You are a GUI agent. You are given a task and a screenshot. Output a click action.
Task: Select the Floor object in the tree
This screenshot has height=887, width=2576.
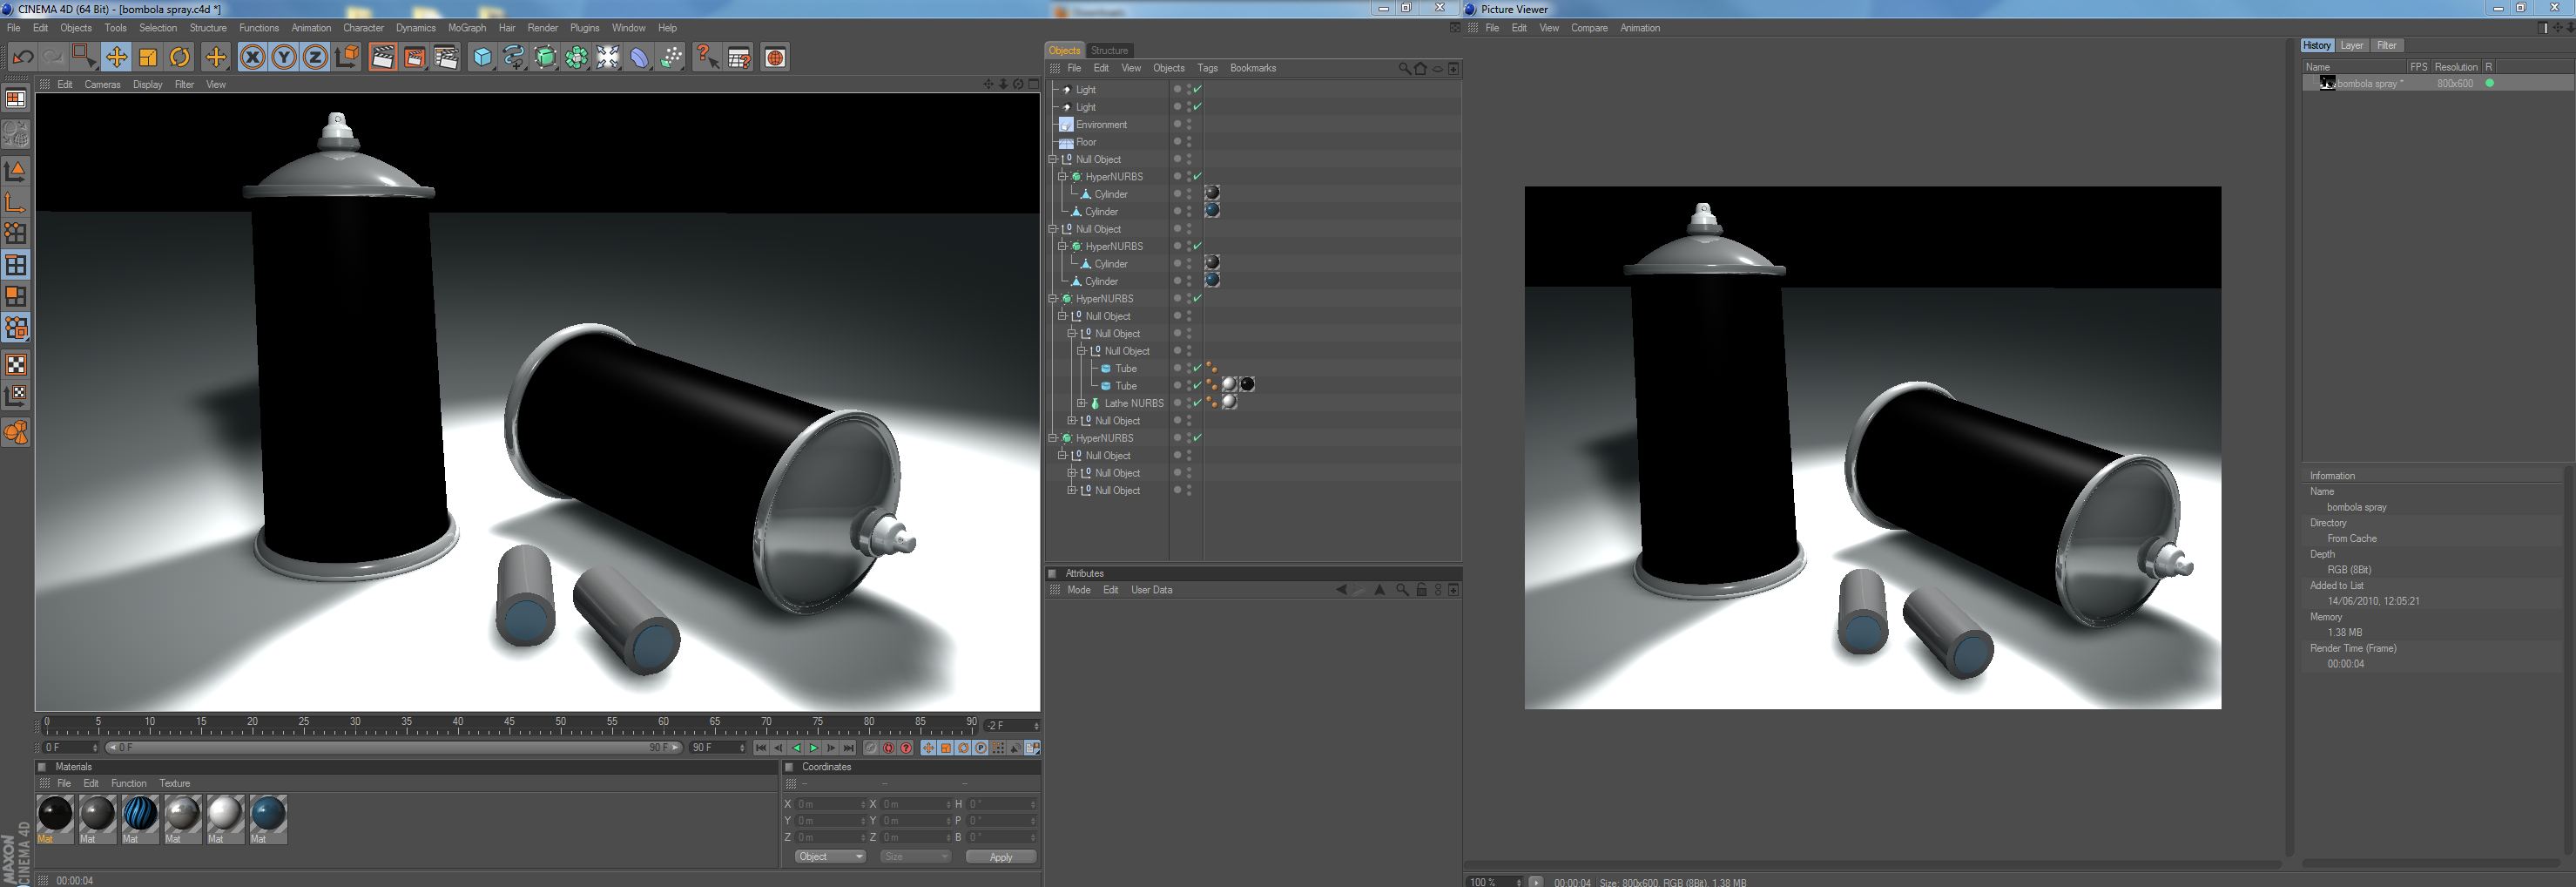(x=1086, y=142)
